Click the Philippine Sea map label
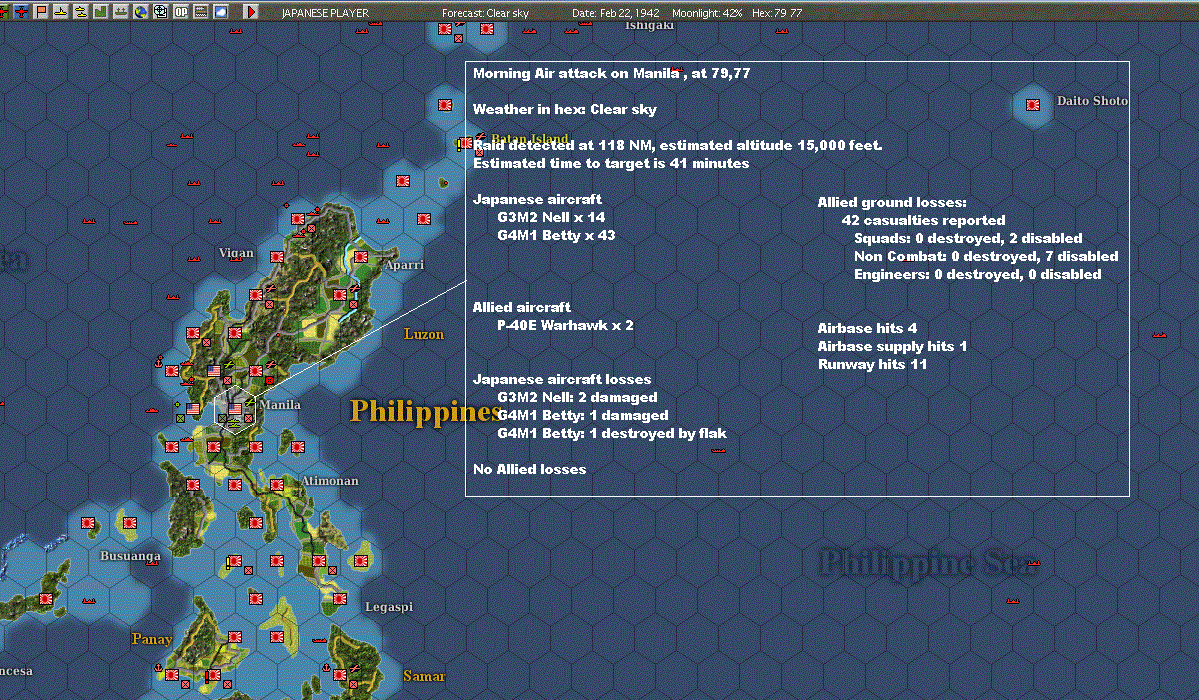This screenshot has width=1199, height=700. coord(929,564)
